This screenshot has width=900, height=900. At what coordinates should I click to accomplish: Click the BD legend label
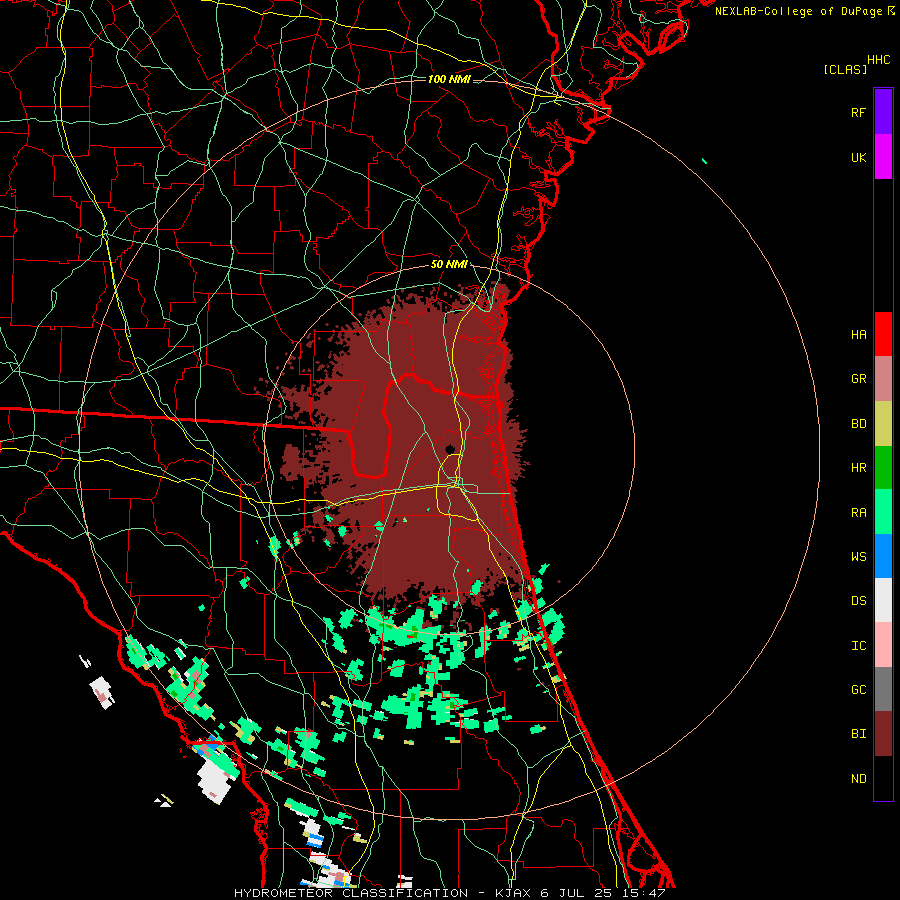[x=858, y=424]
